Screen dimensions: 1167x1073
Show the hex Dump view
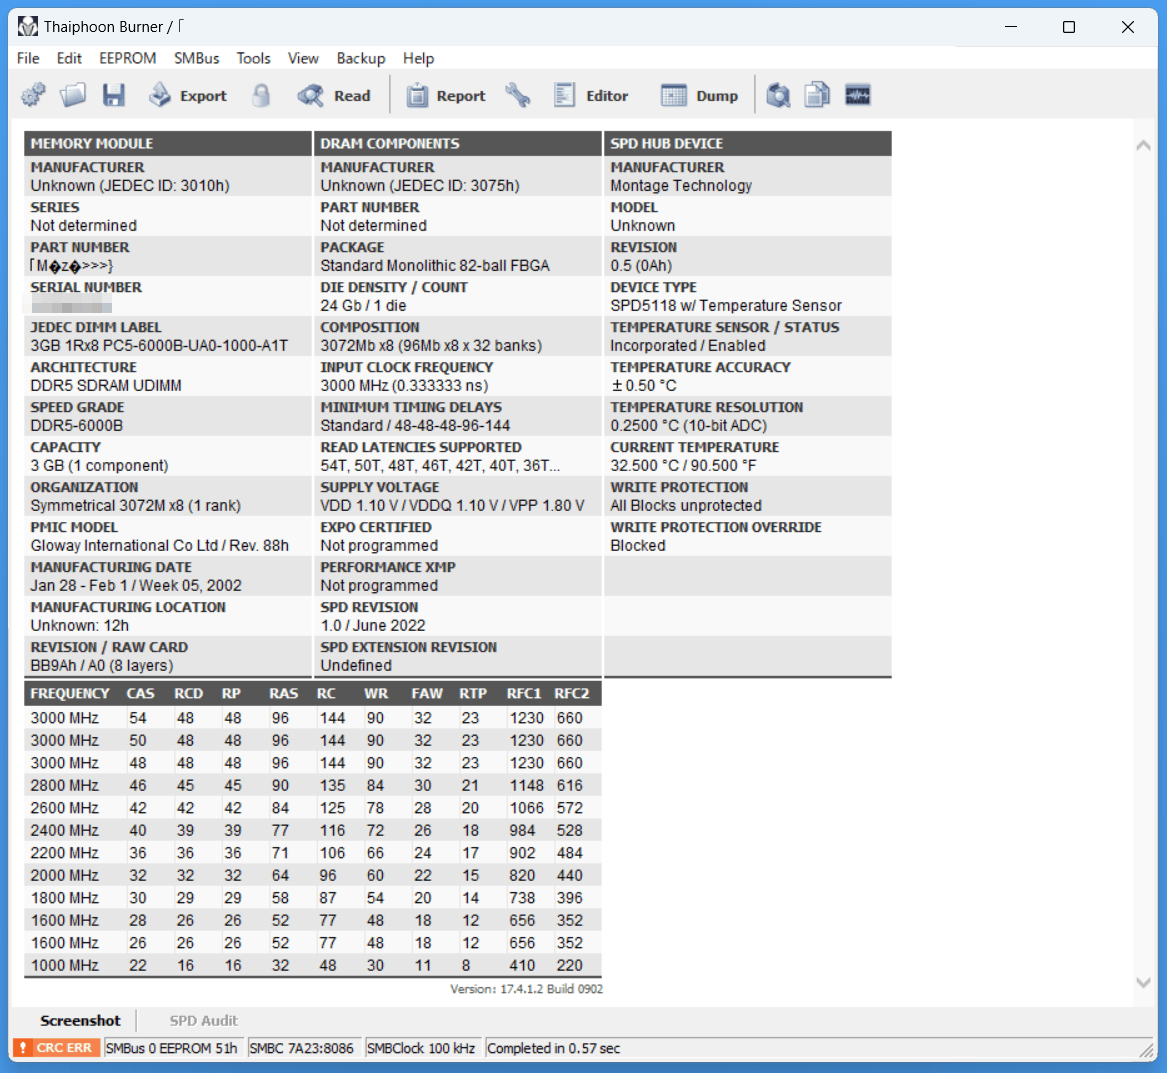click(700, 95)
